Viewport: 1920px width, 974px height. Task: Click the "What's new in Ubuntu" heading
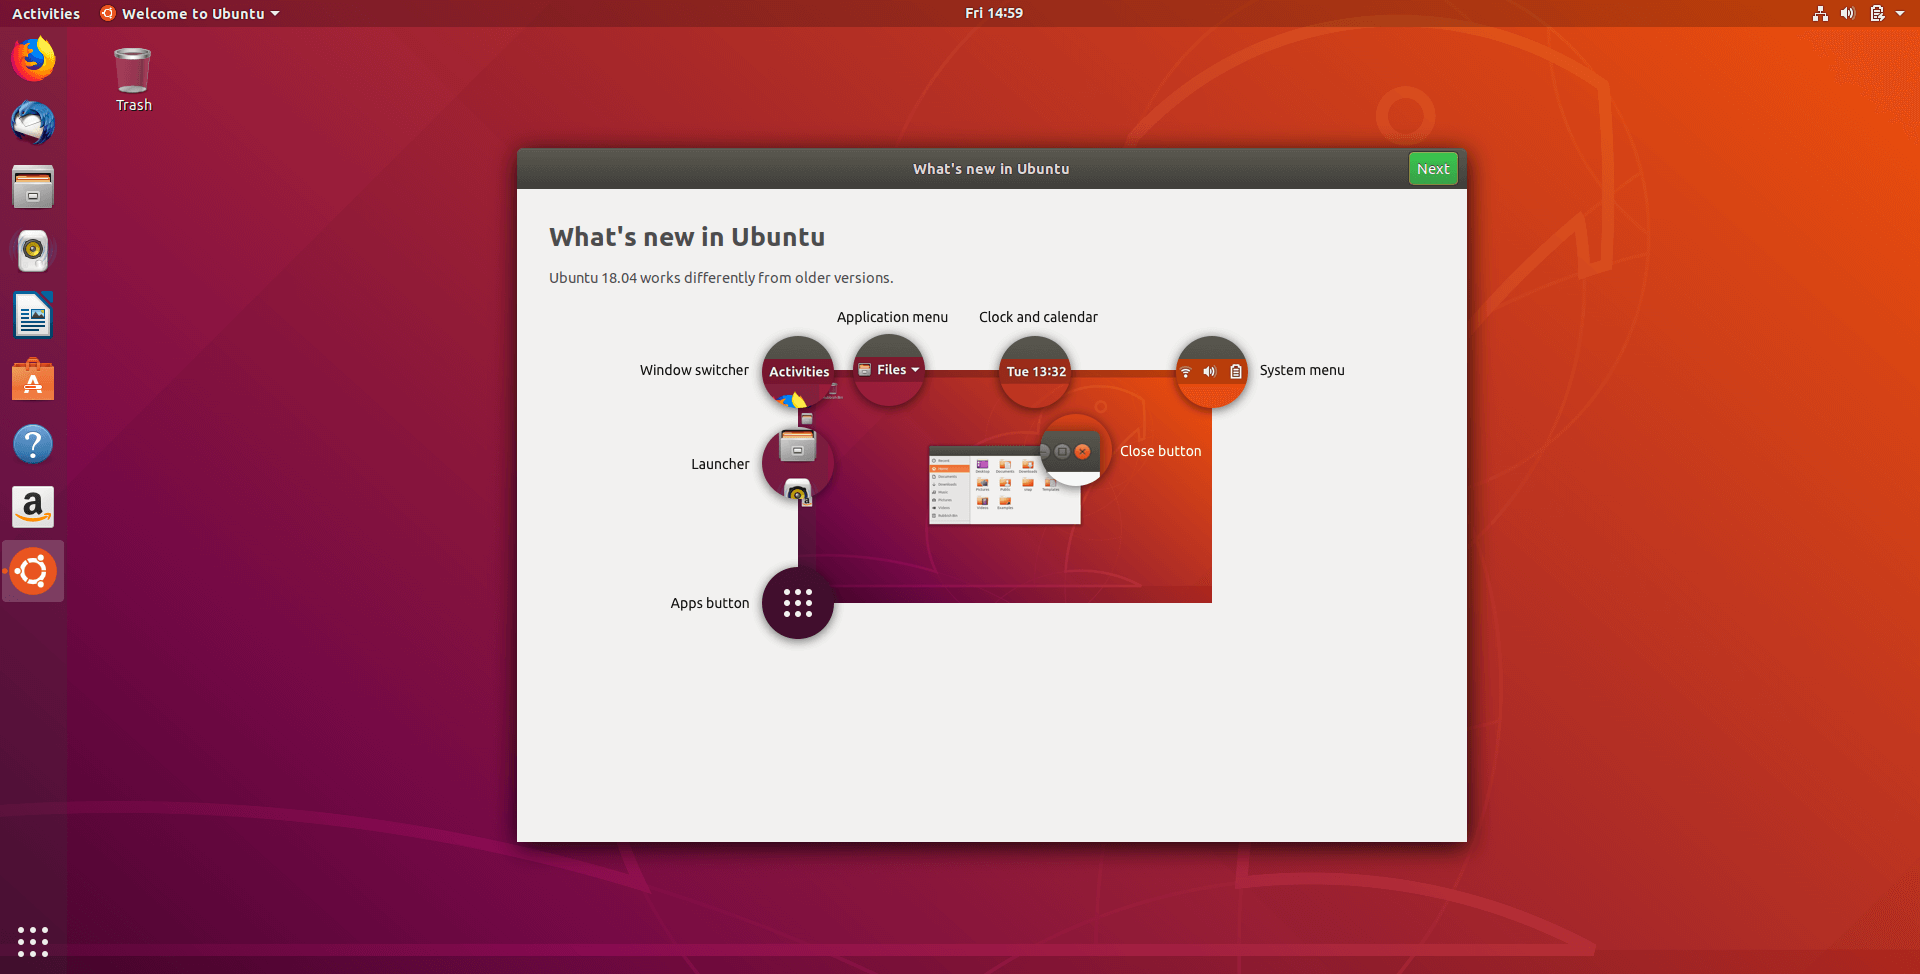pos(687,237)
